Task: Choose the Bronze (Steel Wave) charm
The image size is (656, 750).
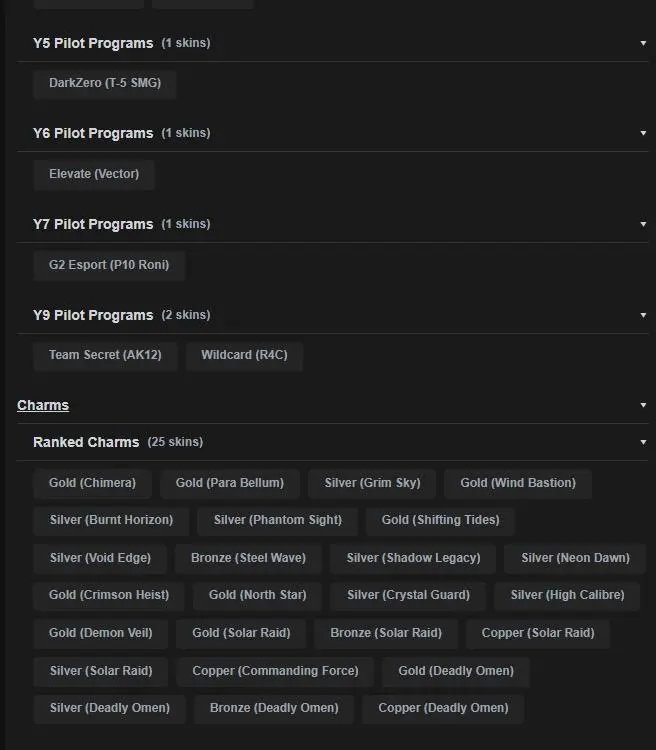Action: point(249,558)
